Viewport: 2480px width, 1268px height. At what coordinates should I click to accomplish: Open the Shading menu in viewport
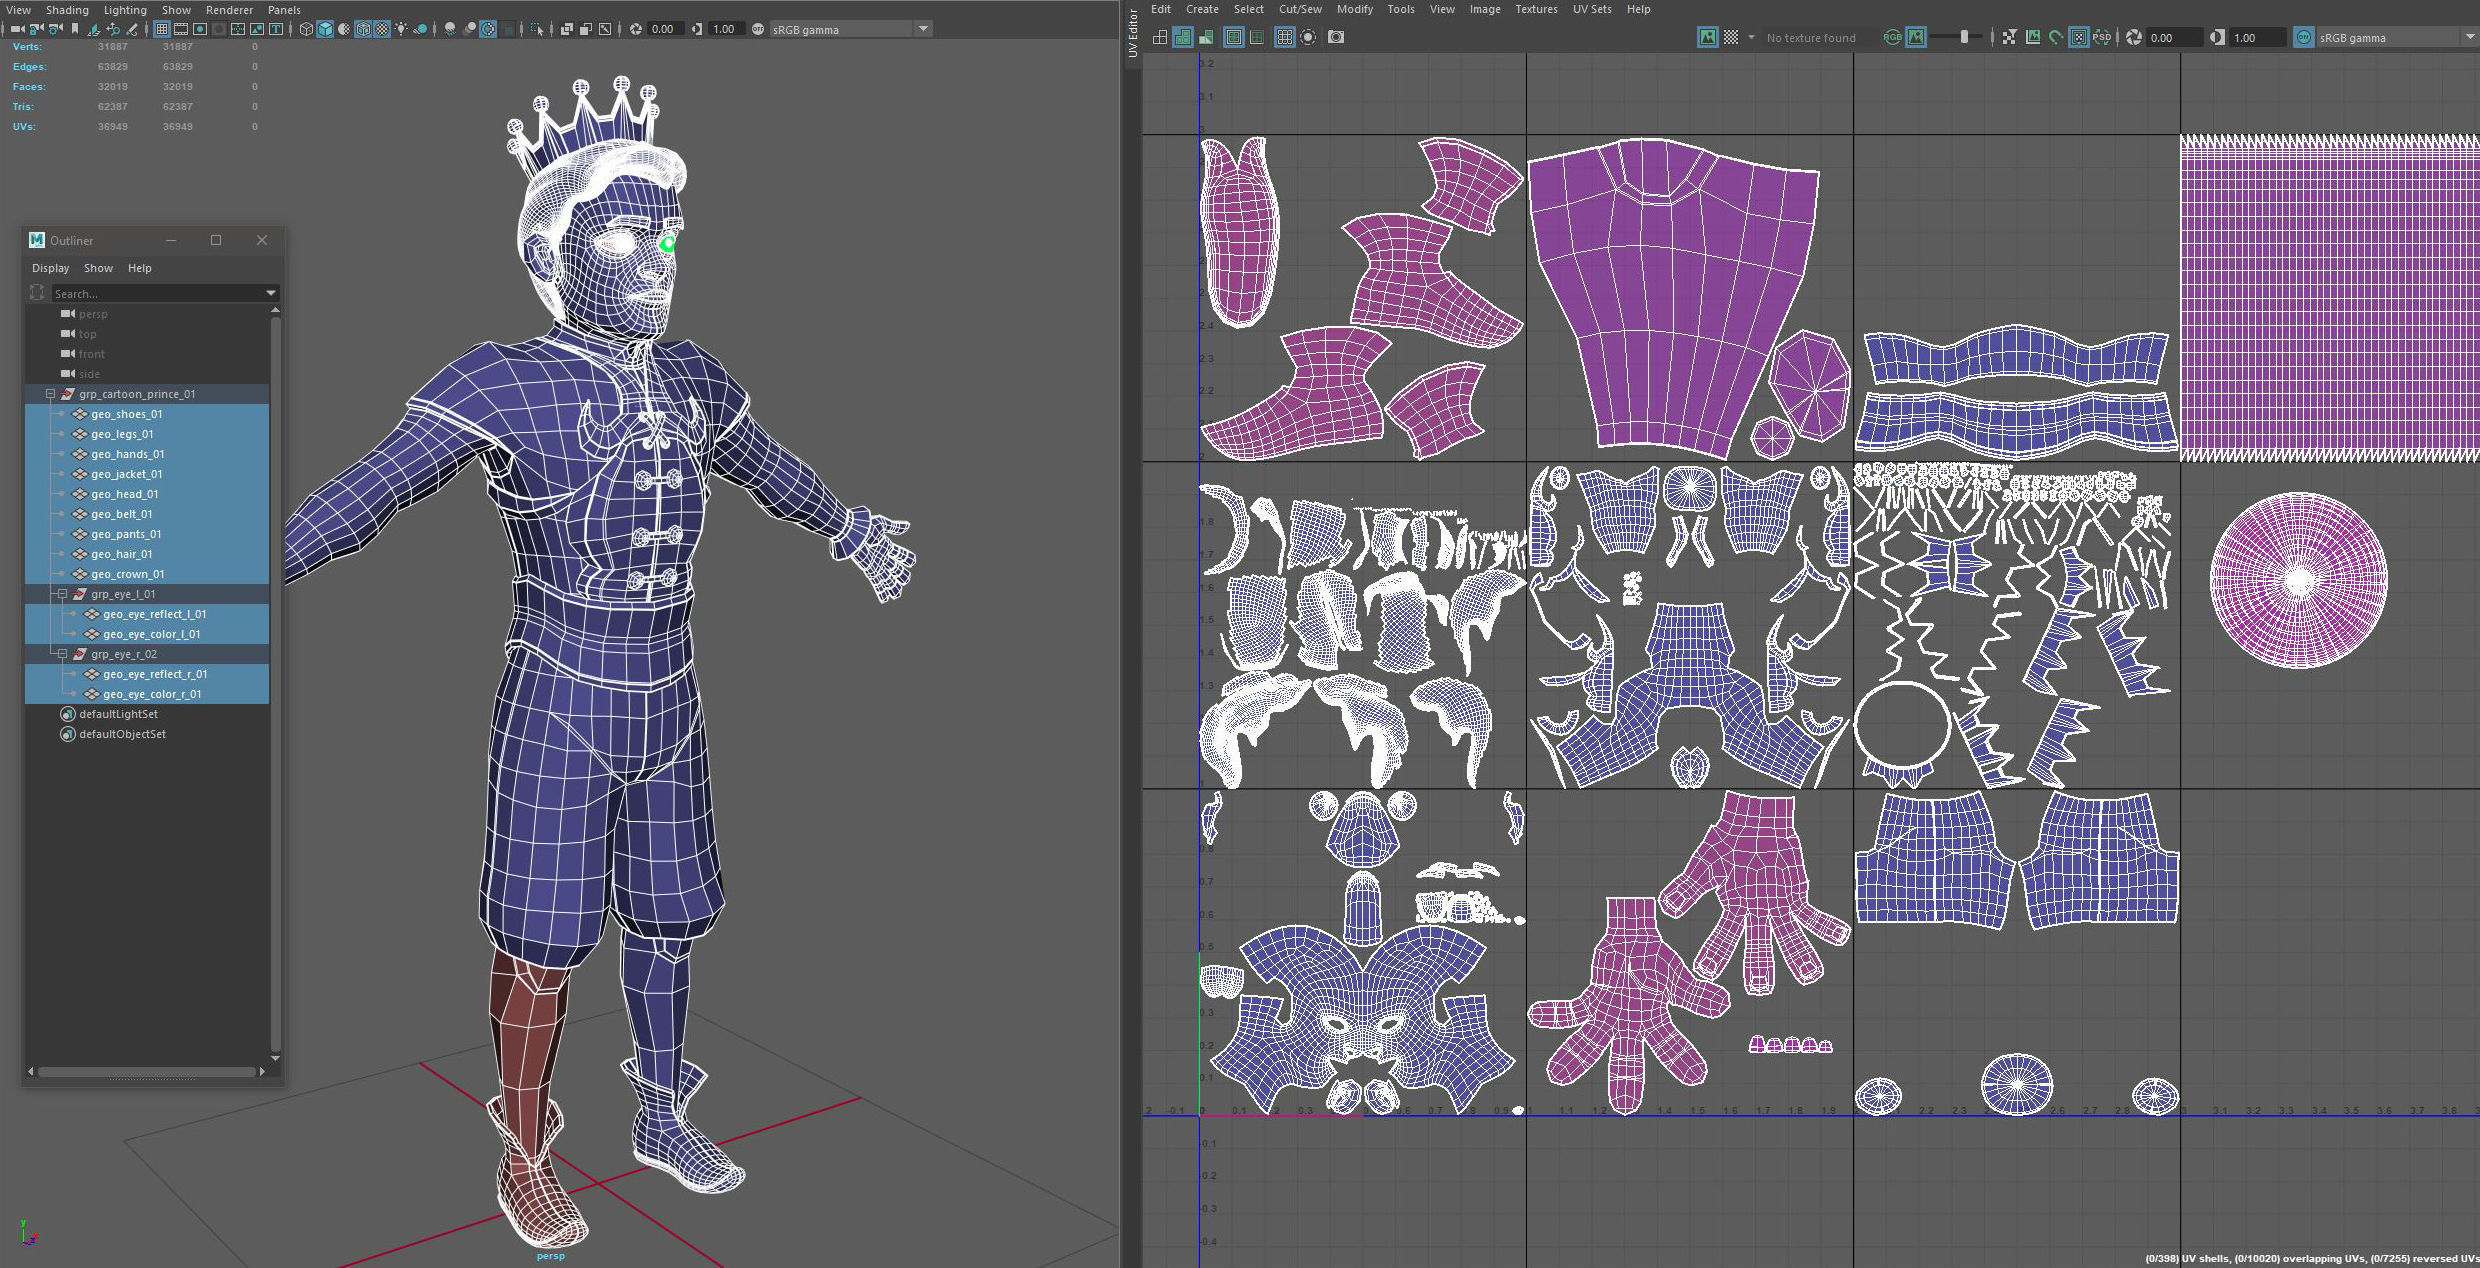pyautogui.click(x=67, y=10)
